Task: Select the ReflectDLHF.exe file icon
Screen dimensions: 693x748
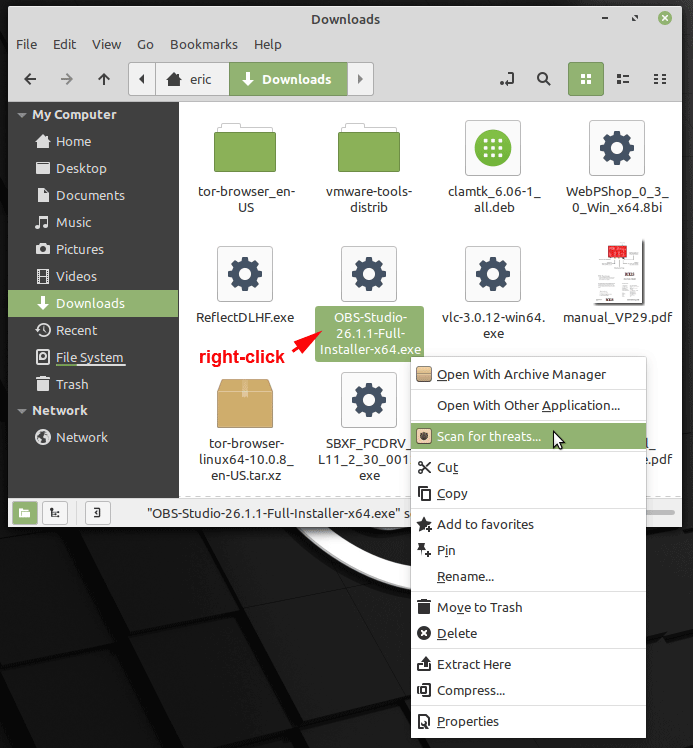Action: coord(245,274)
